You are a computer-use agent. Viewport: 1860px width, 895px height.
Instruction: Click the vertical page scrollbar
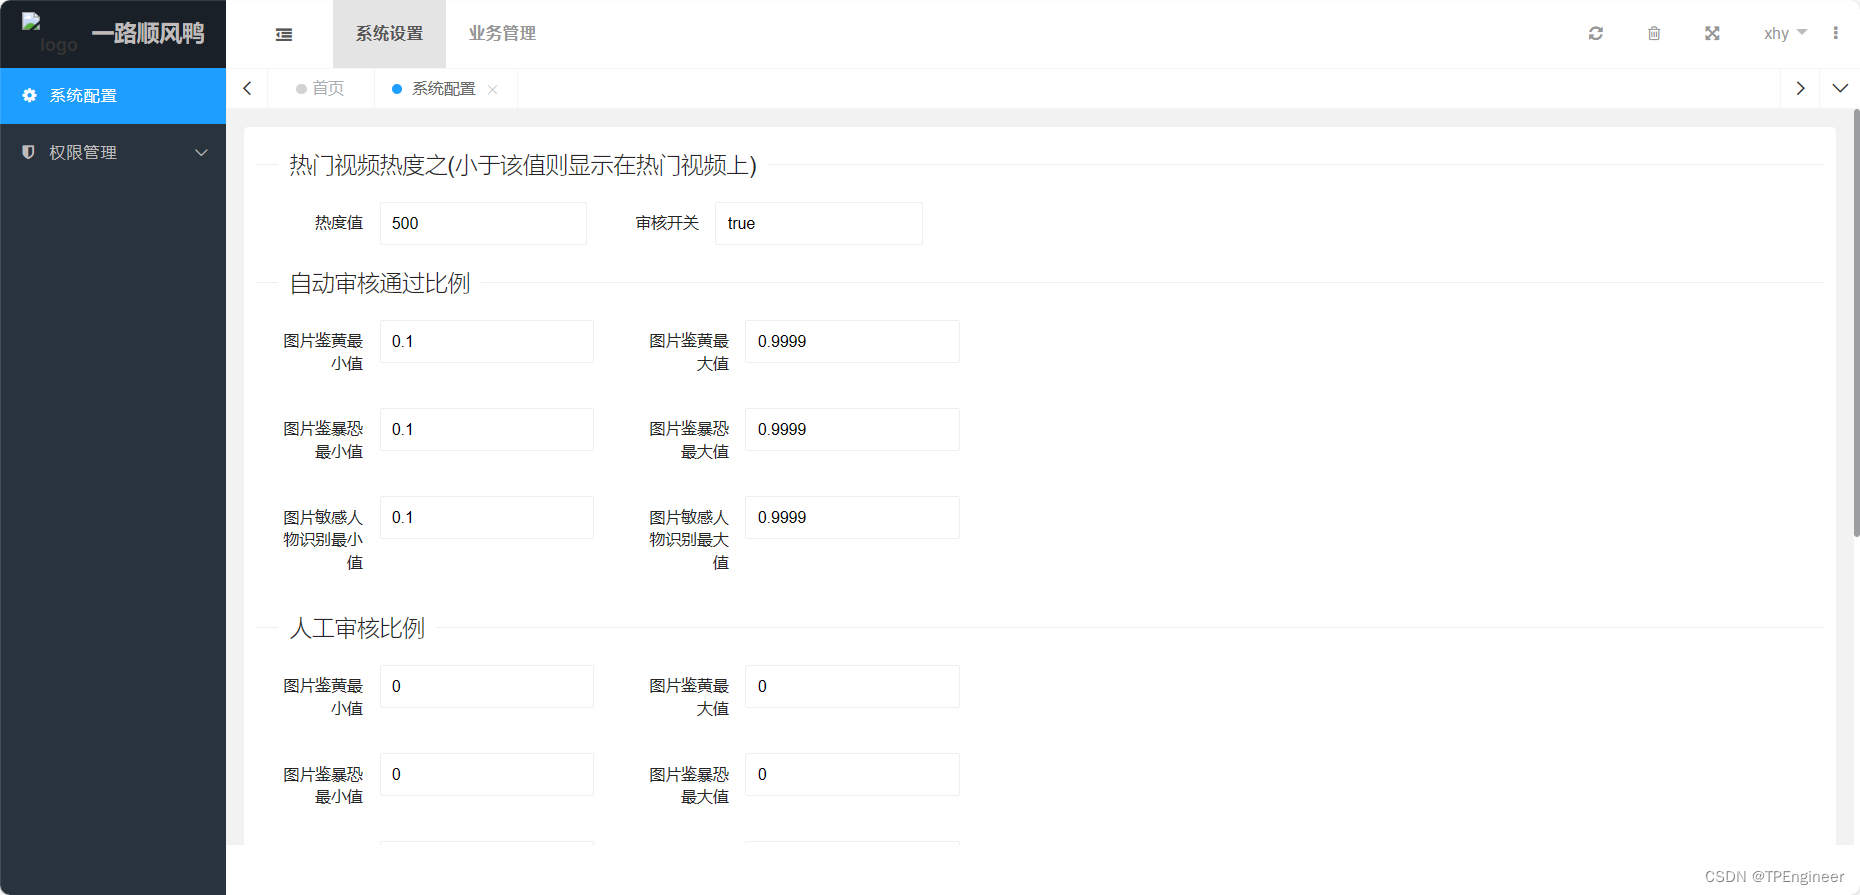tap(1856, 323)
